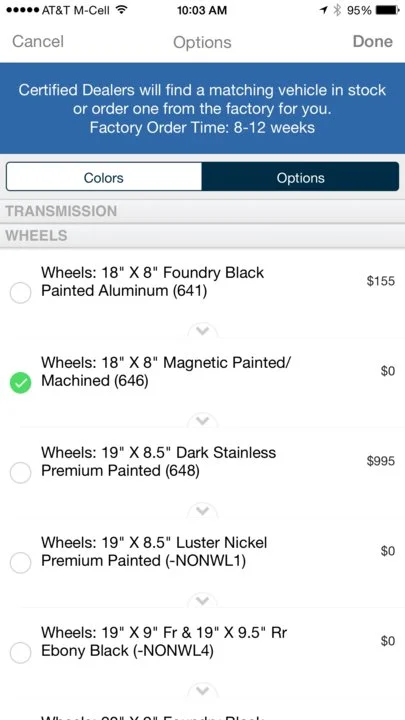Select Ebony Black (-NONWL4) wheels radio
This screenshot has height=720, width=405.
coord(20,652)
